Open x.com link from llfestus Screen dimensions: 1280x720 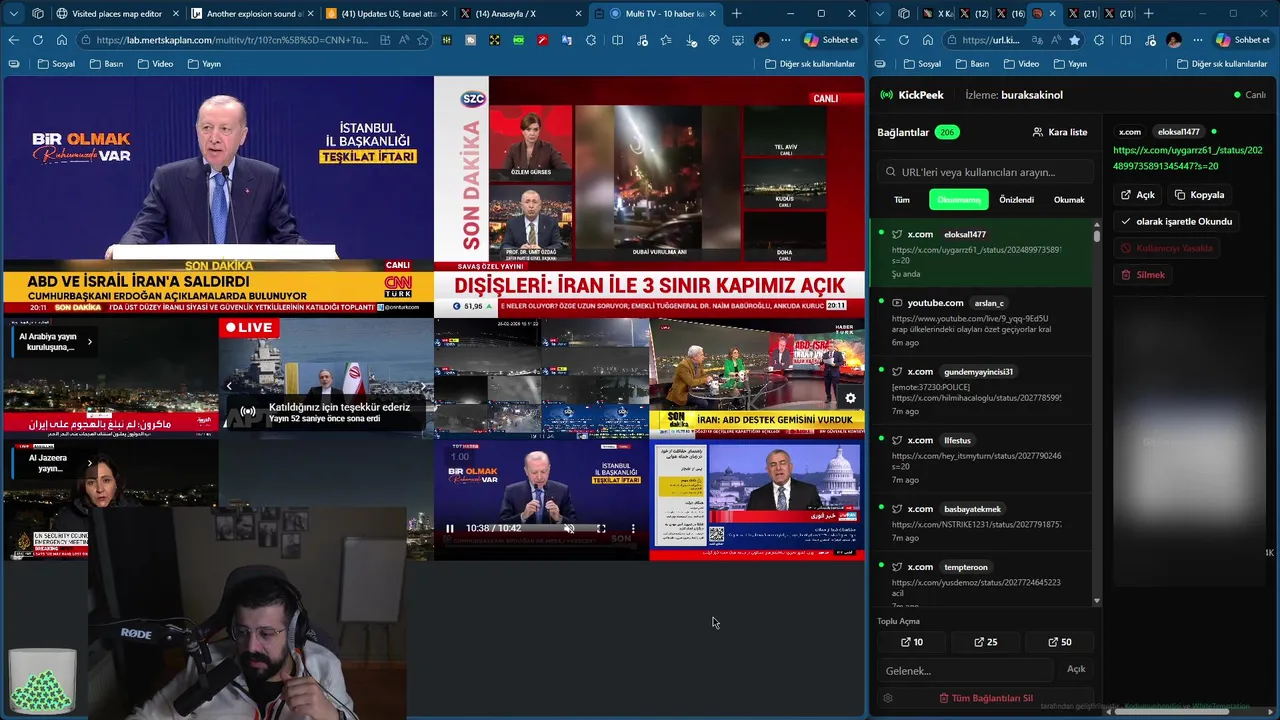pos(981,460)
